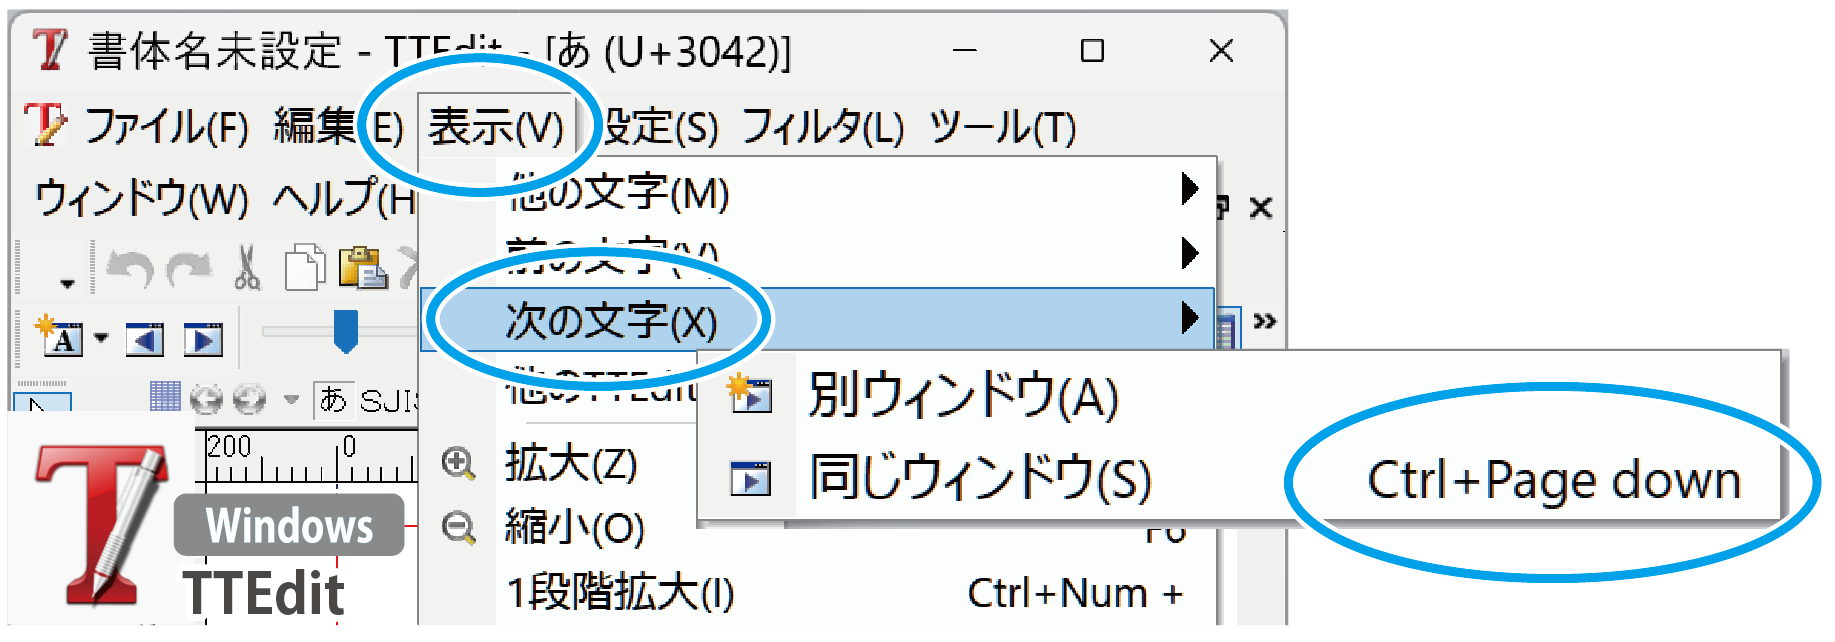Click the Redo arrow icon
The width and height of the screenshot is (1835, 642).
[x=189, y=268]
